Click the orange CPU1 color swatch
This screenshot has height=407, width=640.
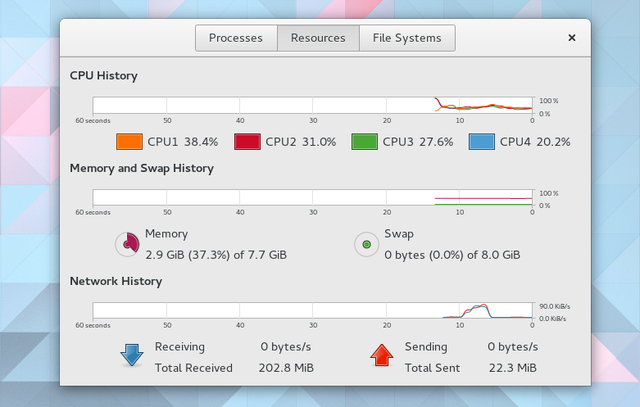click(x=131, y=141)
